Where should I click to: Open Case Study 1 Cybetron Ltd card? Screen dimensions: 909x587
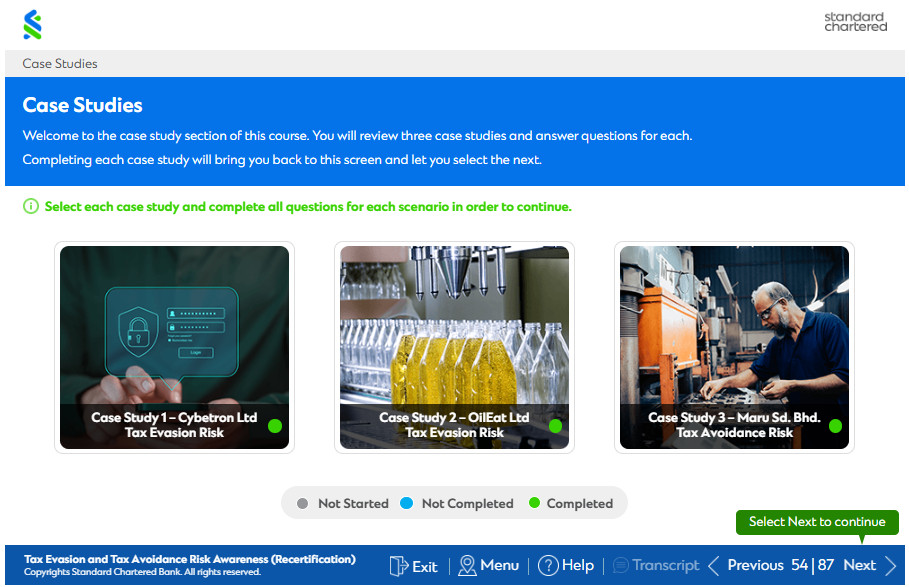(x=174, y=347)
